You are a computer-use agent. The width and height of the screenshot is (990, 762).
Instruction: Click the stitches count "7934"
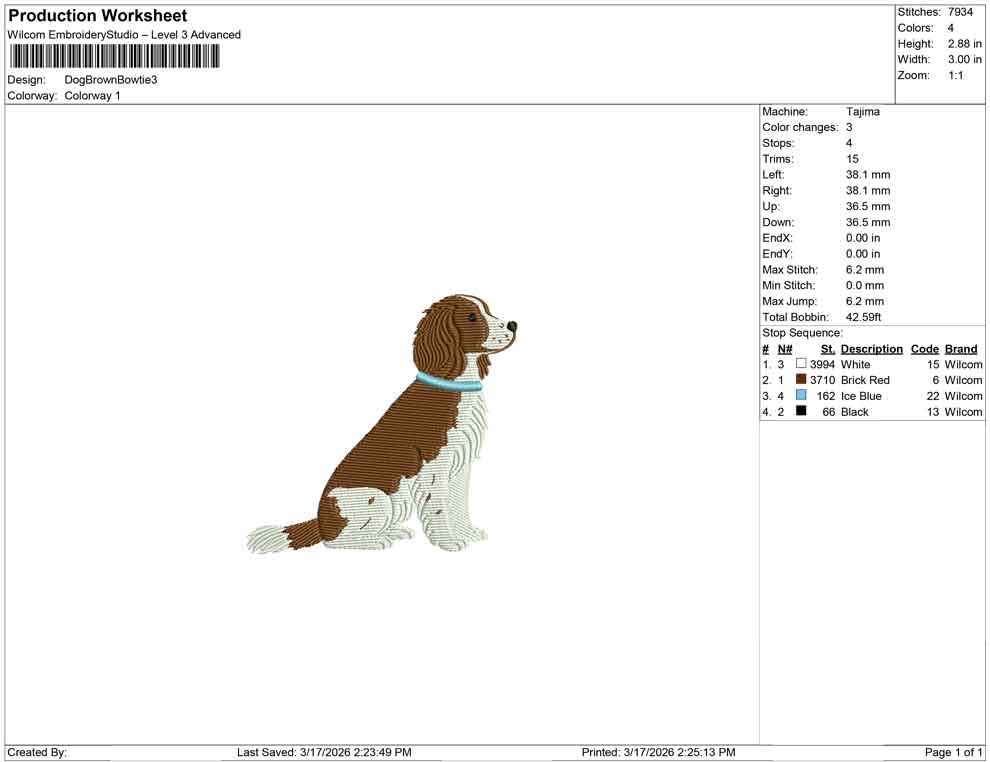click(960, 12)
